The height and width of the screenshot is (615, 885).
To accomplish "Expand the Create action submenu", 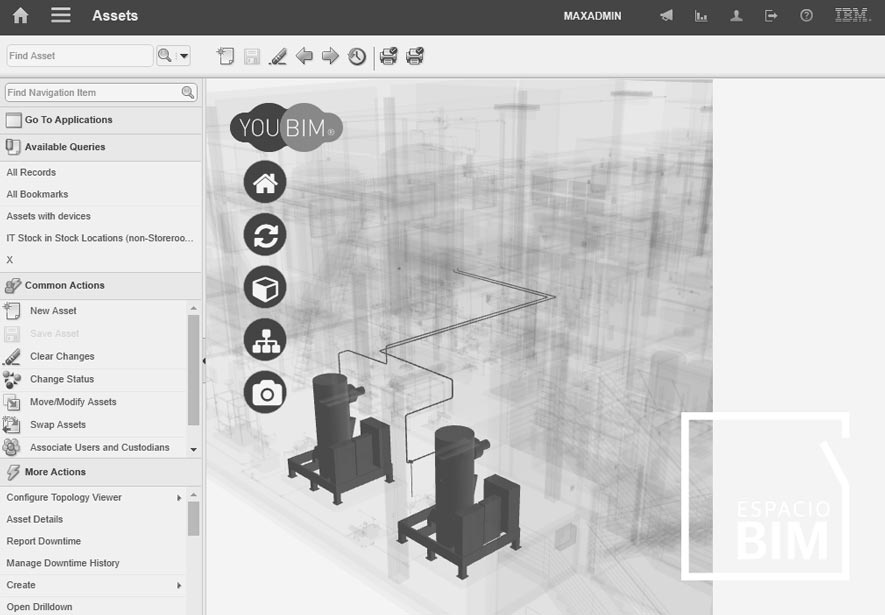I will 179,585.
